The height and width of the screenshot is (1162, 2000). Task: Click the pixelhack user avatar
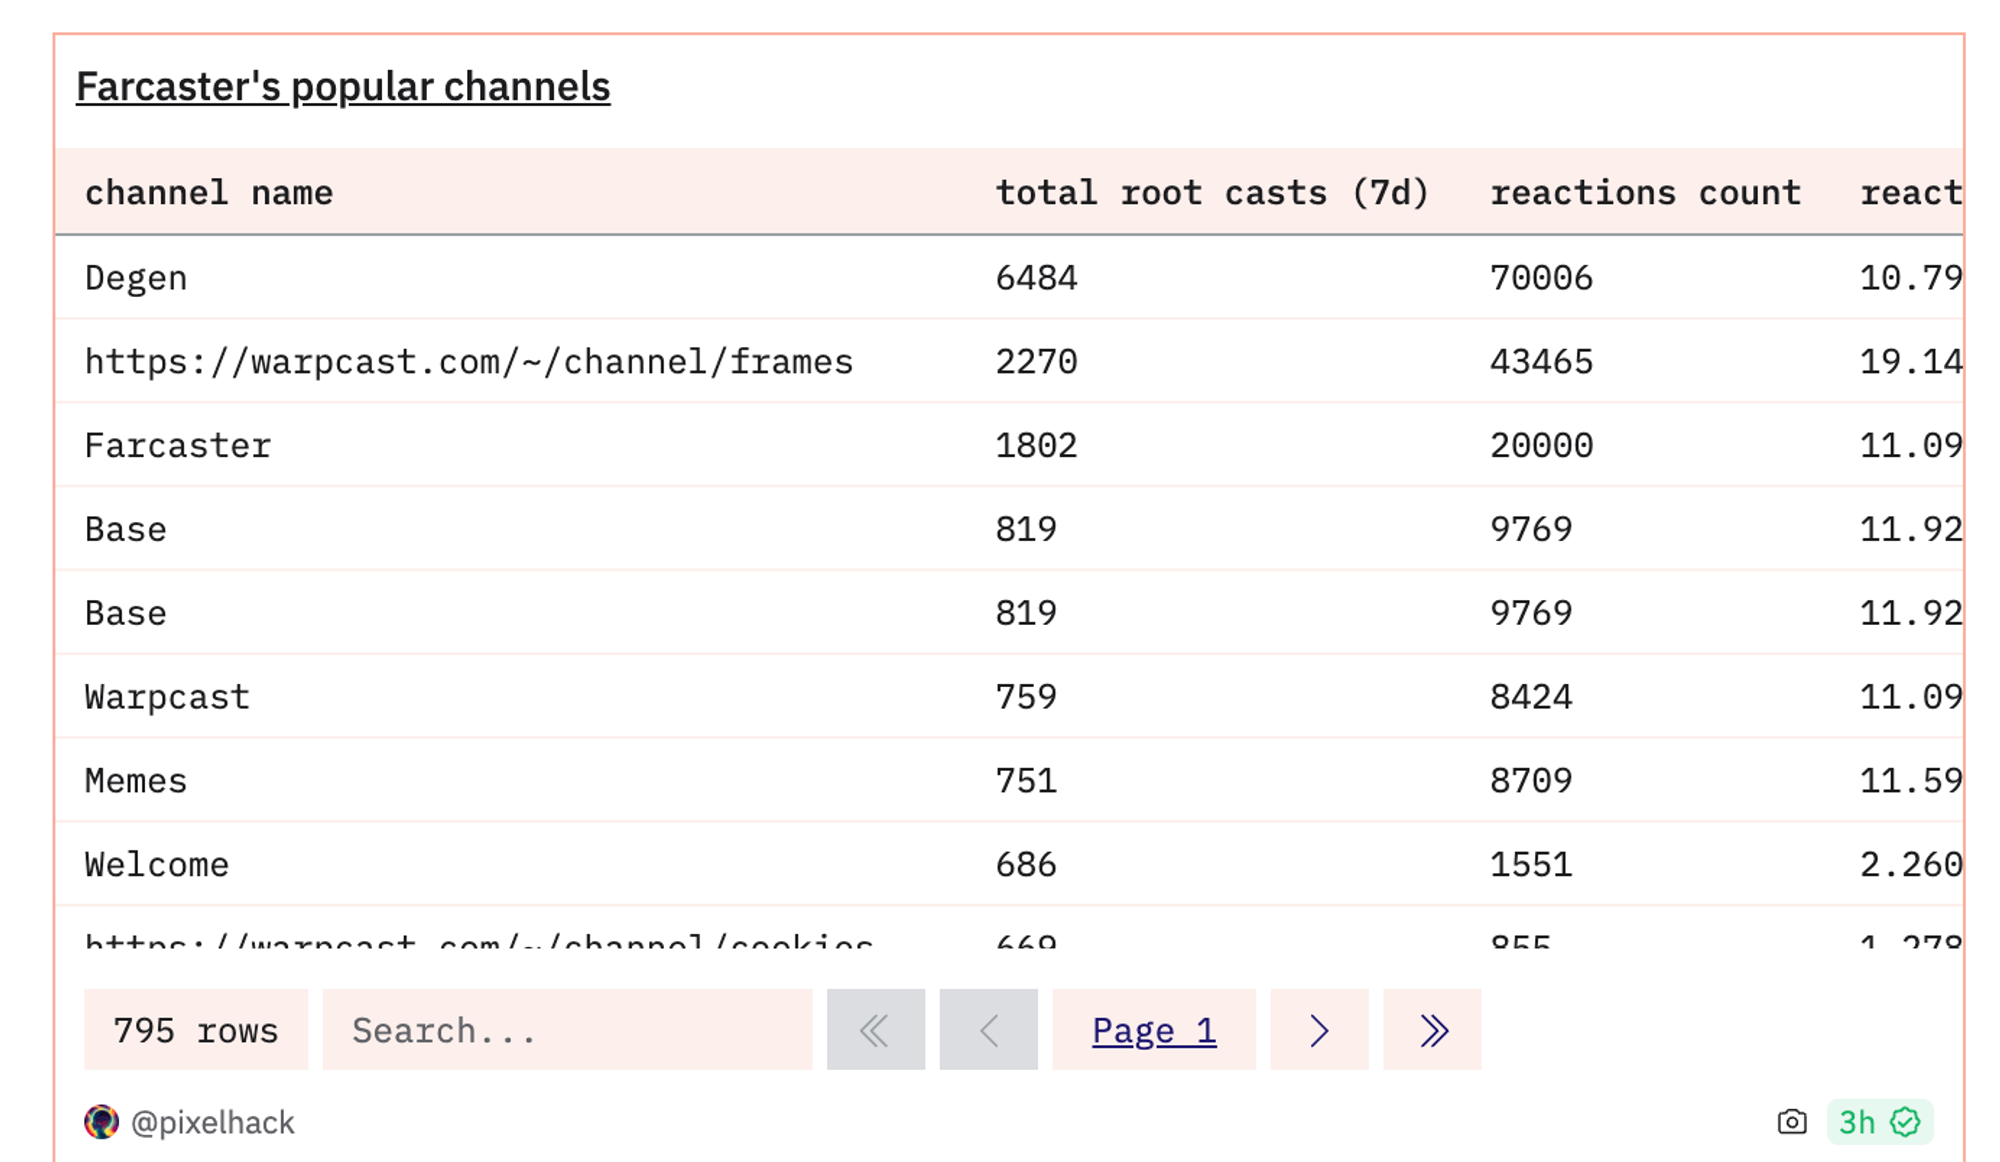[x=101, y=1122]
